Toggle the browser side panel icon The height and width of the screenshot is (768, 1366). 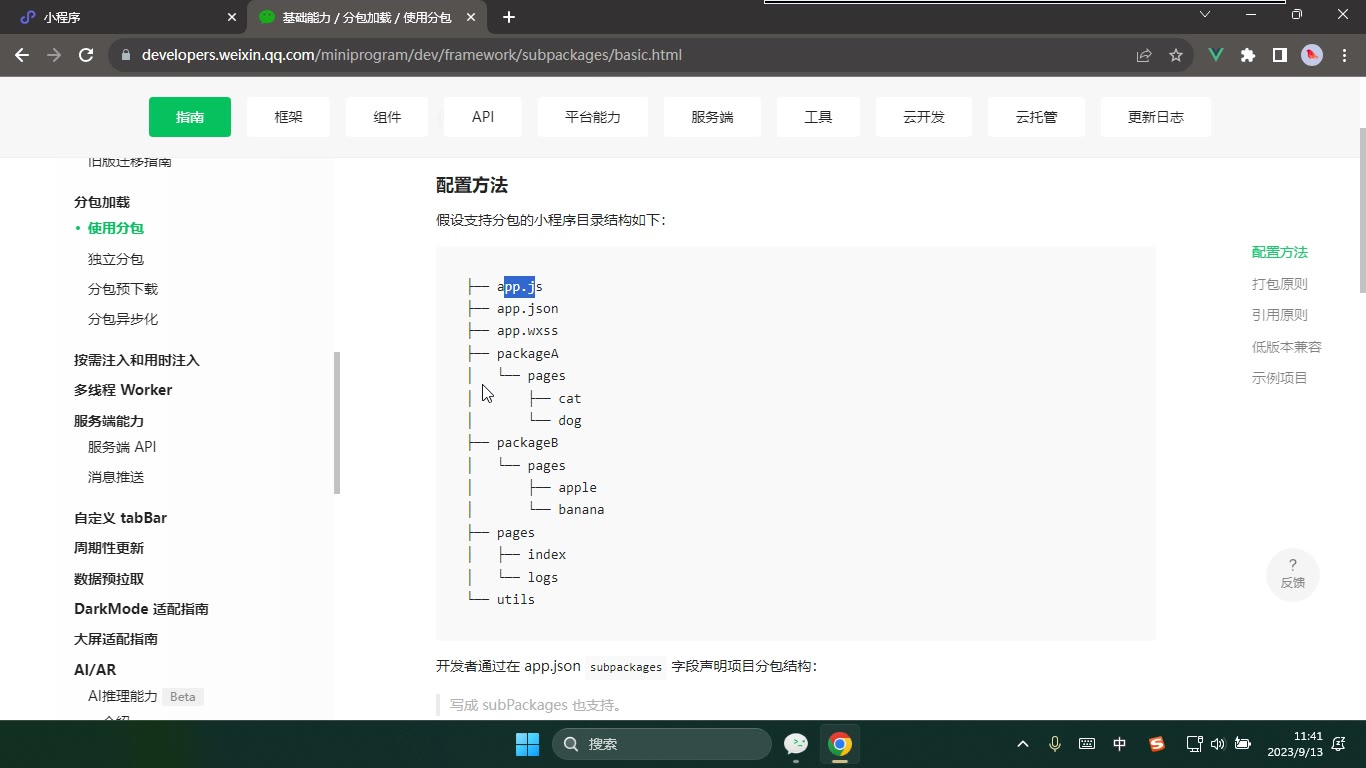point(1280,55)
